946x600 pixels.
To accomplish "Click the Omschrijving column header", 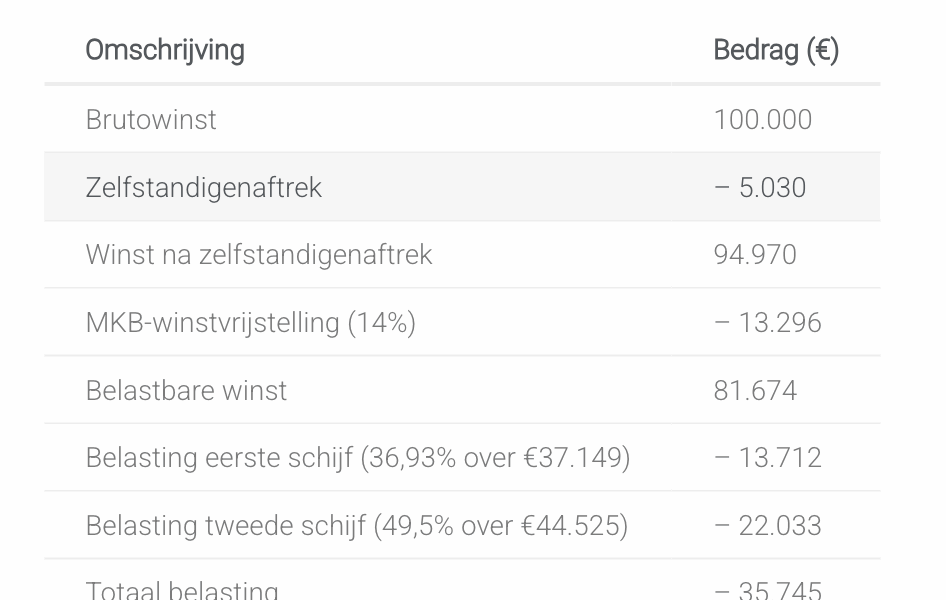I will point(165,50).
